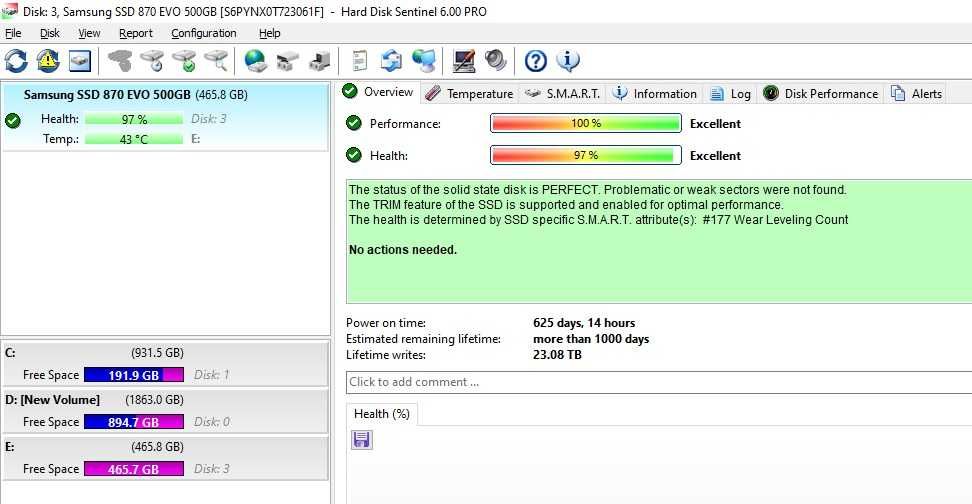Click the speaker sound toolbar icon
The width and height of the screenshot is (972, 504).
click(496, 61)
